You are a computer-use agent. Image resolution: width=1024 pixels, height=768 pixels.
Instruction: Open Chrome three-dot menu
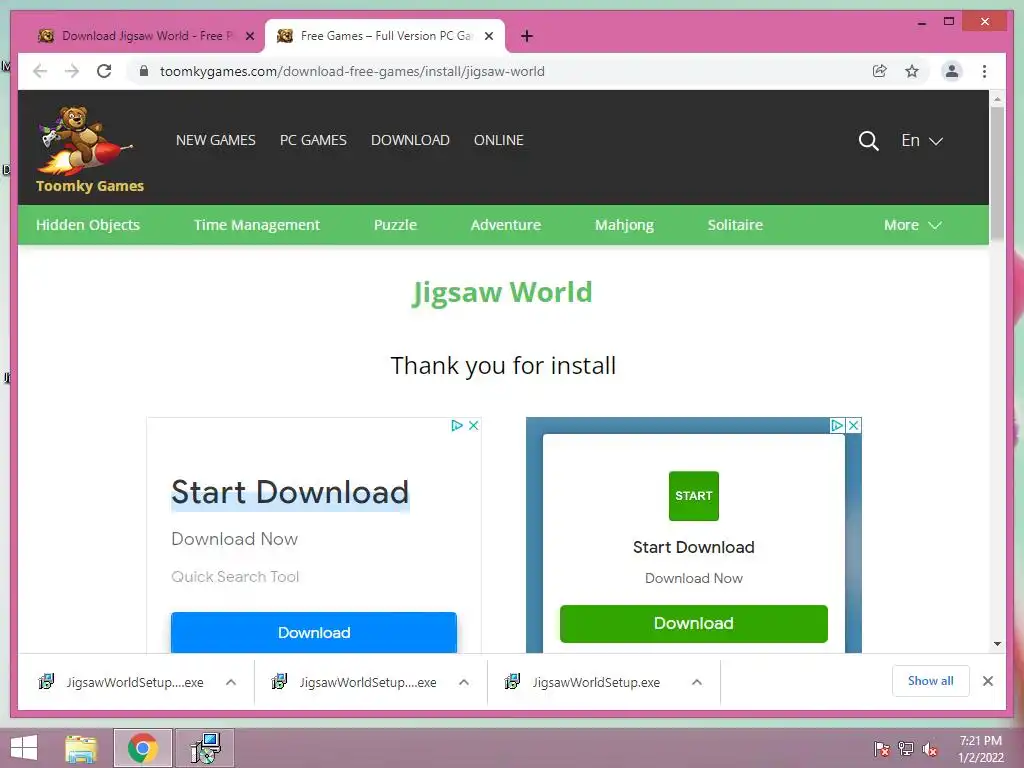pos(984,71)
